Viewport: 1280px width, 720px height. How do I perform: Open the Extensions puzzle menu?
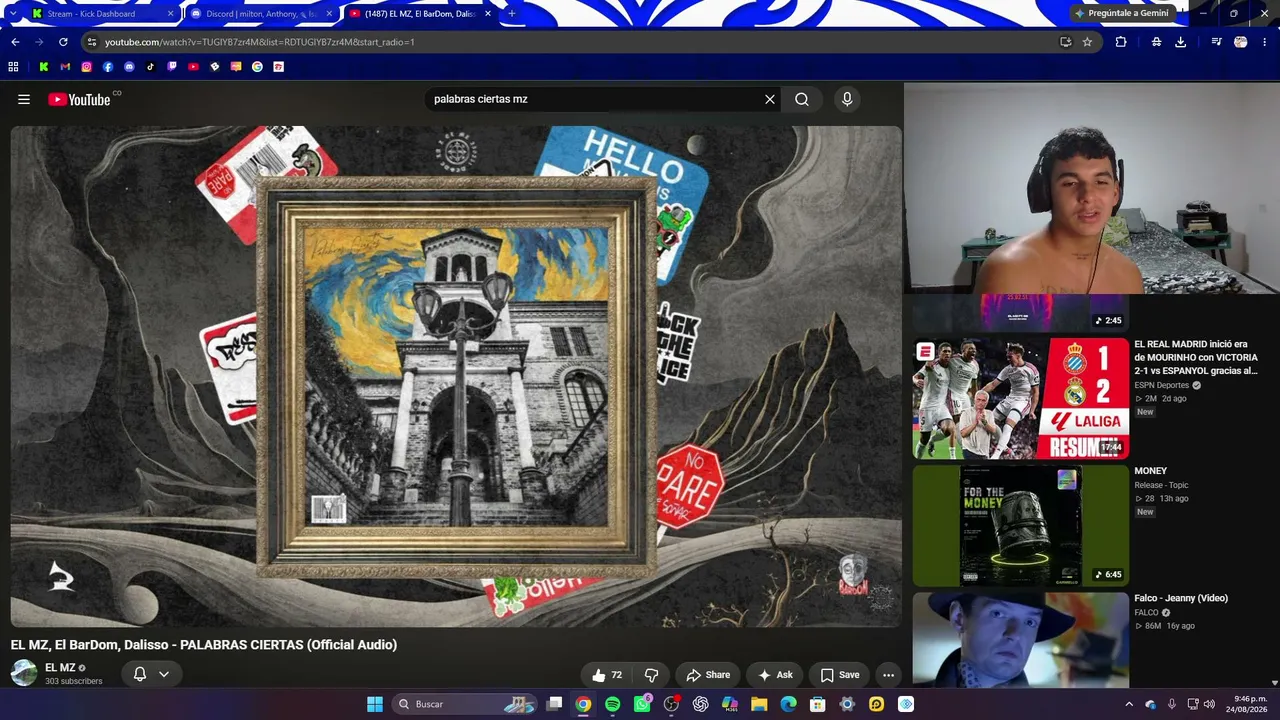(x=1121, y=42)
